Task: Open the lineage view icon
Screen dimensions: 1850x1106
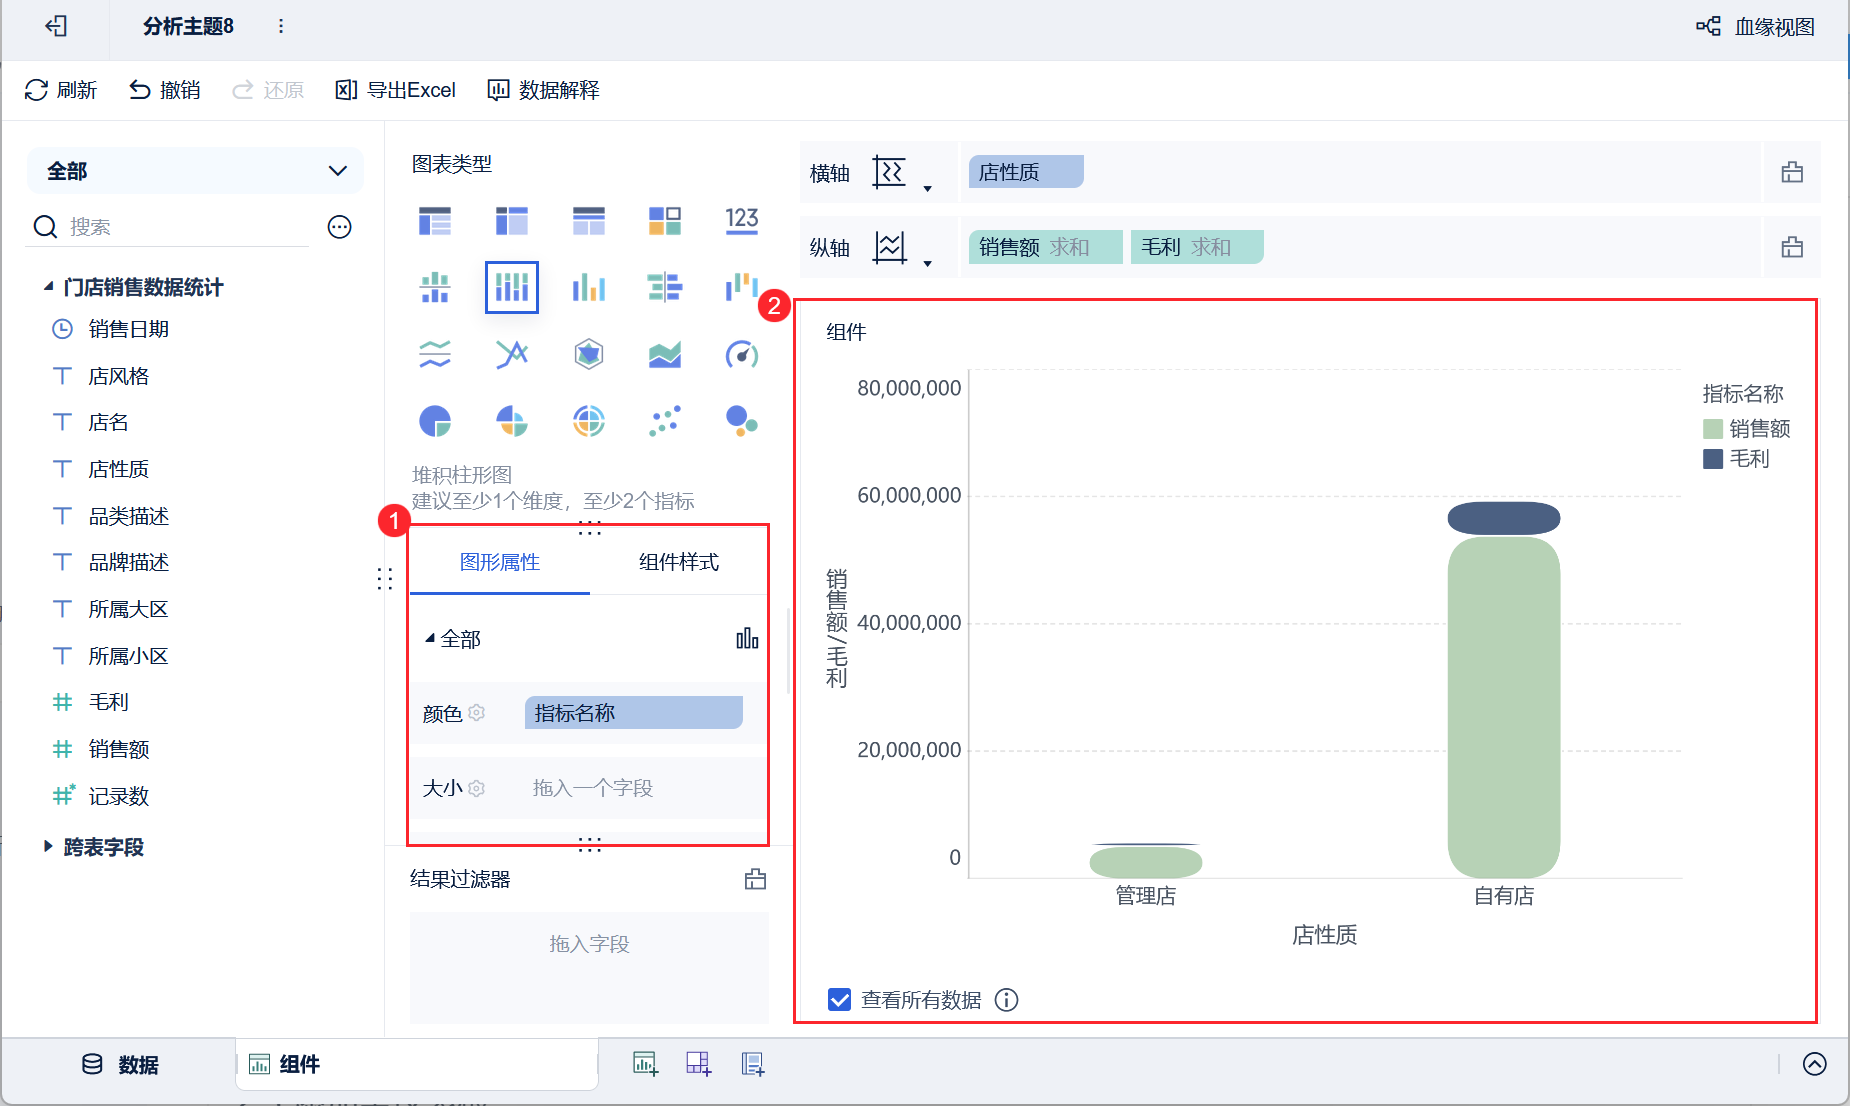Action: pyautogui.click(x=1708, y=27)
